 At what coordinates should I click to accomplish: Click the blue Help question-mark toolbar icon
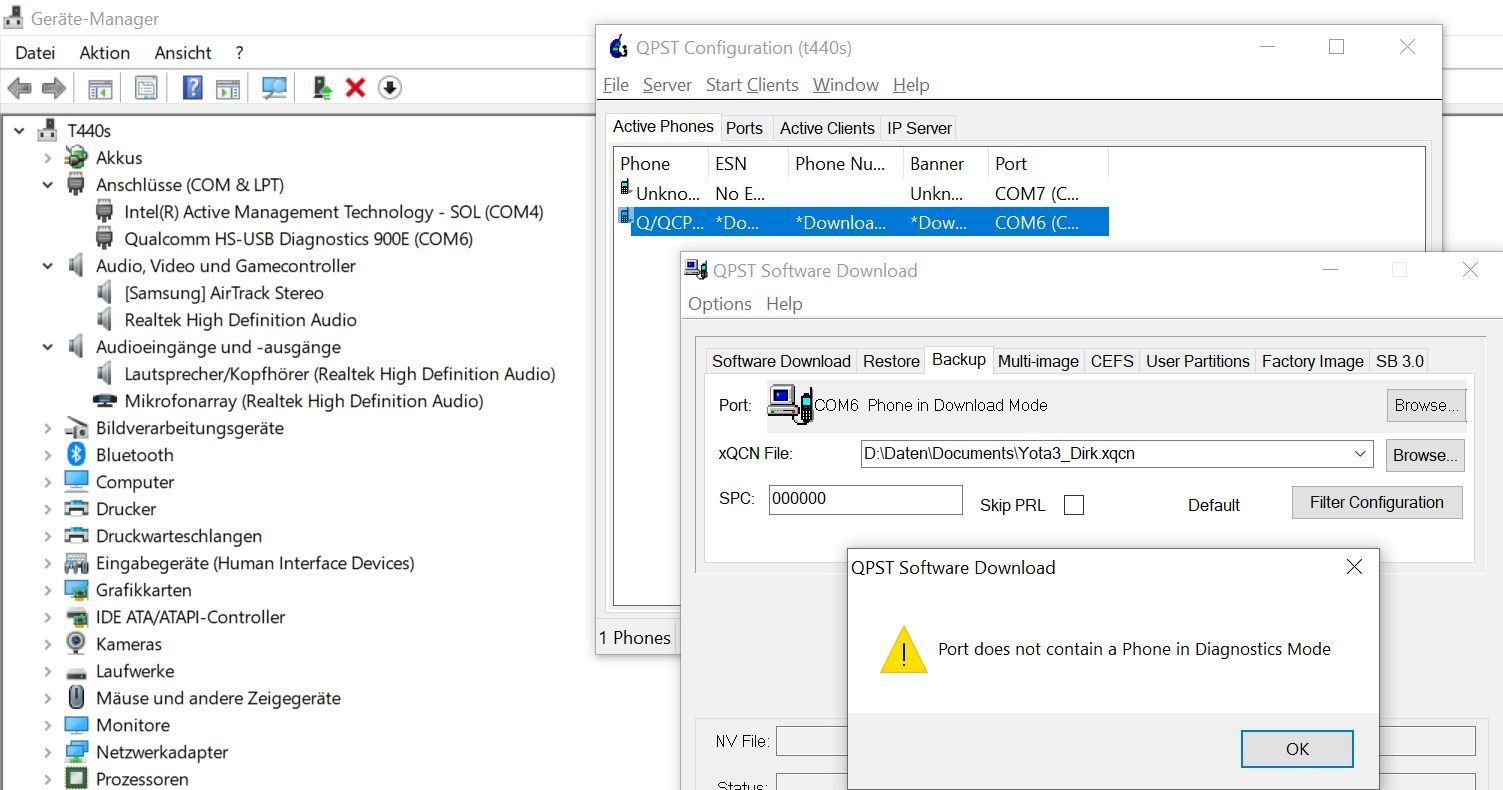click(193, 88)
